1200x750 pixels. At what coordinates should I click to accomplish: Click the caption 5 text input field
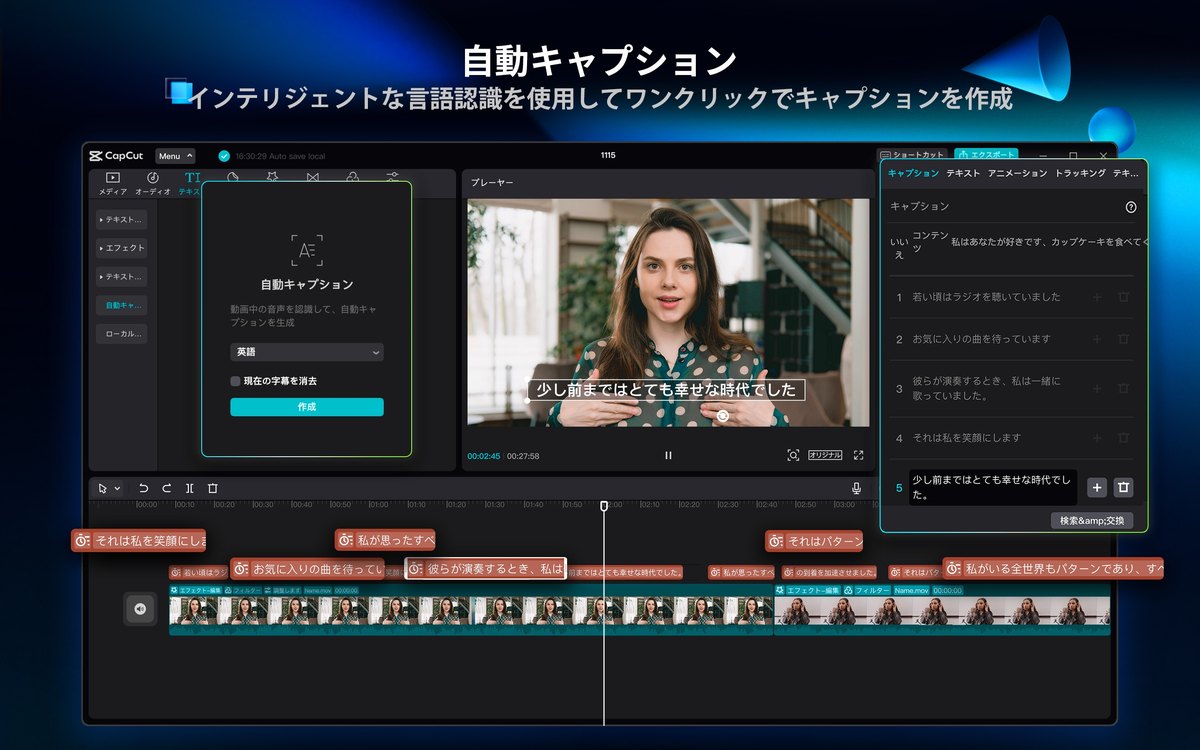pos(993,487)
